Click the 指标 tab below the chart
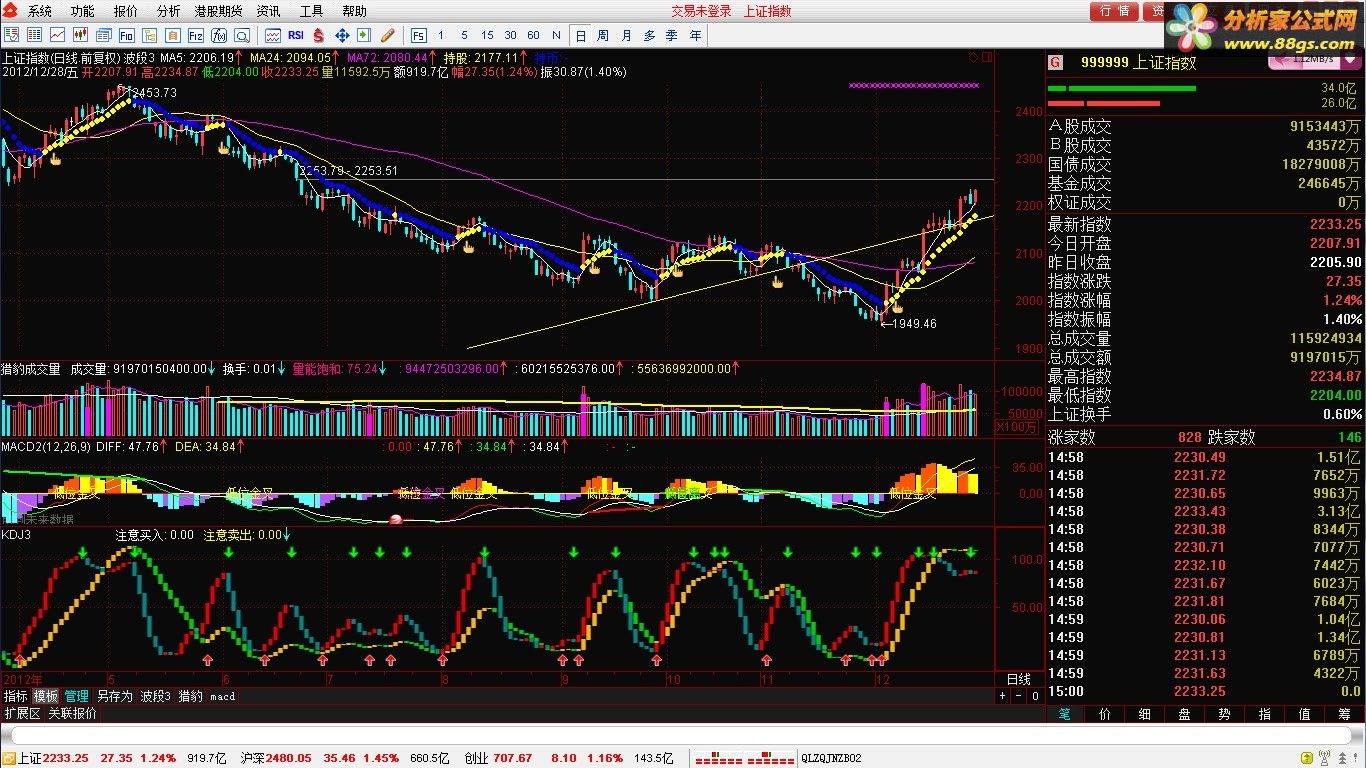This screenshot has height=768, width=1366. point(16,696)
